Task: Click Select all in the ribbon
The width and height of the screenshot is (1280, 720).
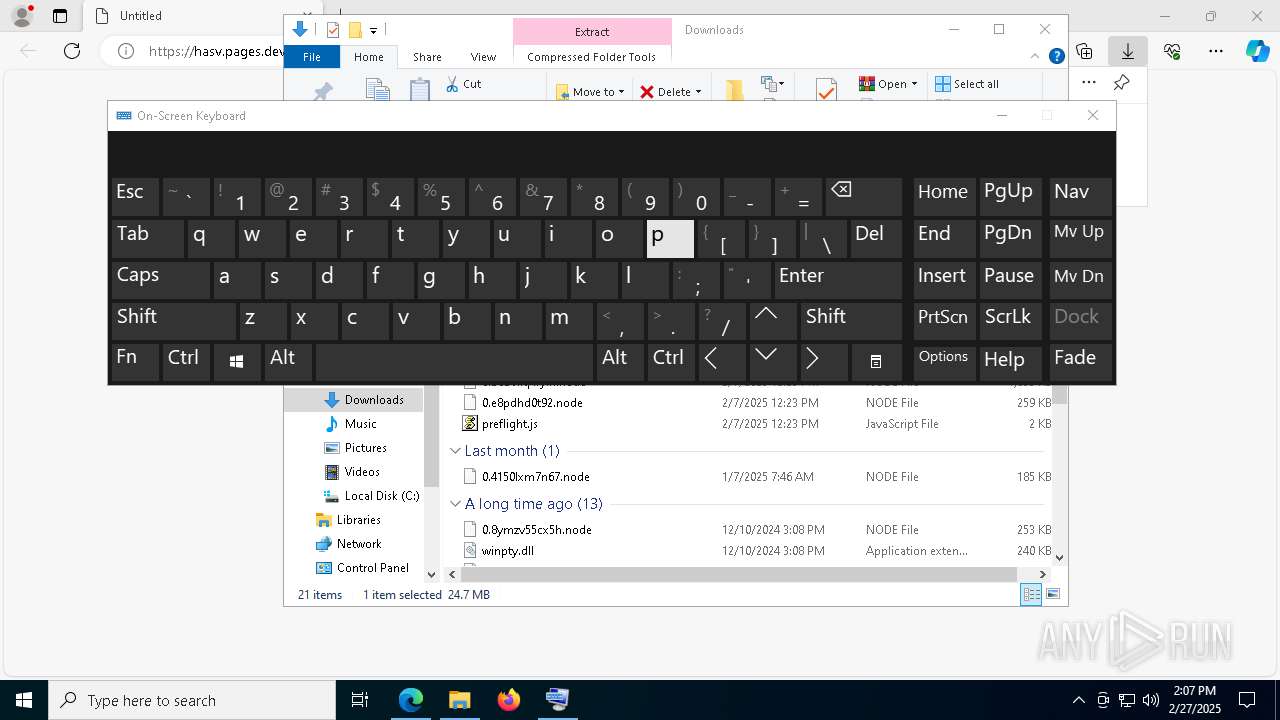Action: (967, 84)
